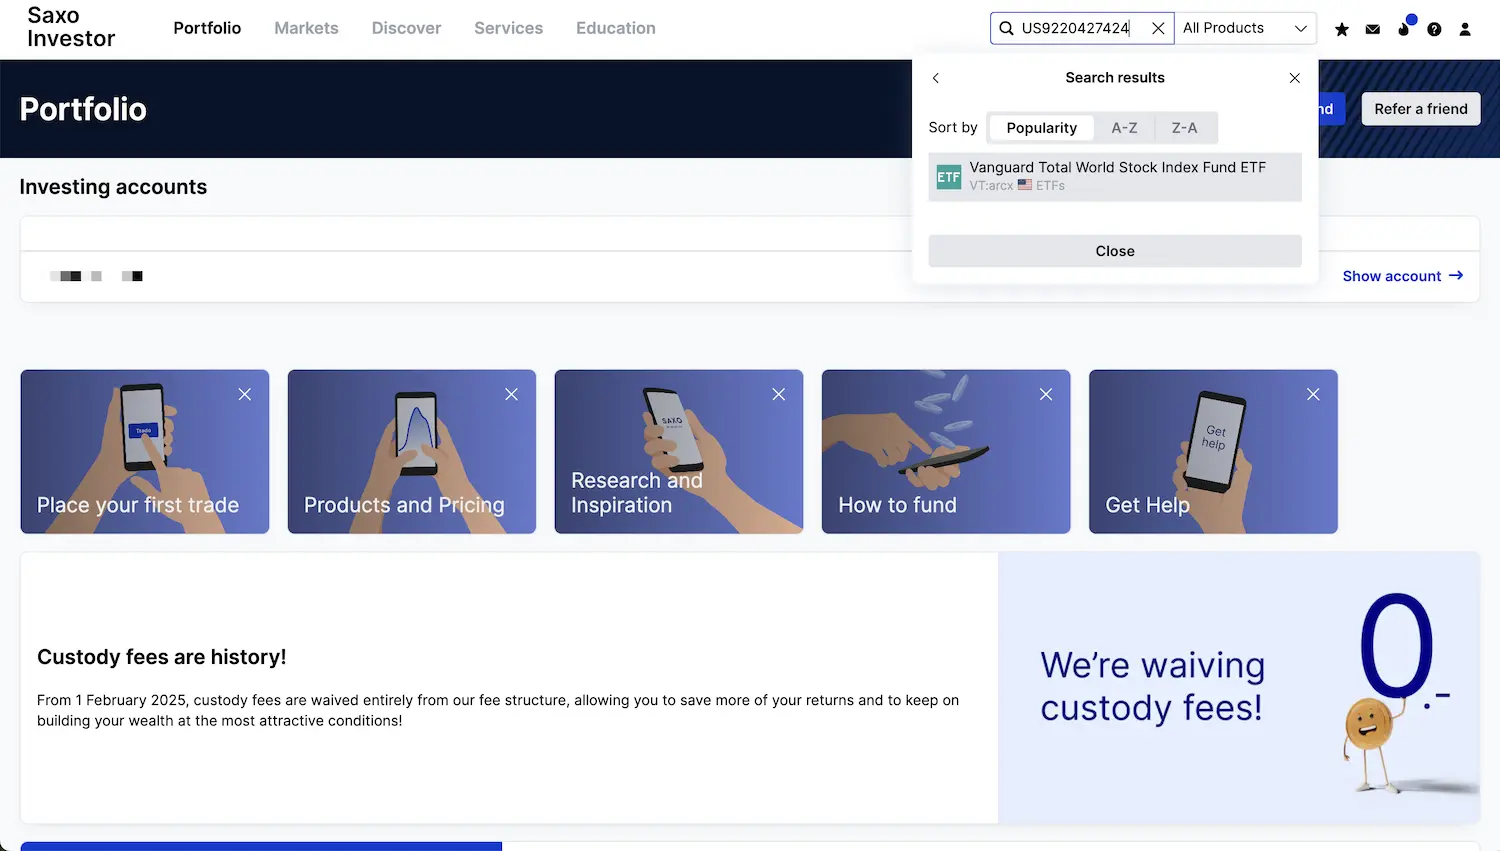This screenshot has height=851, width=1500.
Task: Close search results with X icon
Action: (x=1295, y=78)
